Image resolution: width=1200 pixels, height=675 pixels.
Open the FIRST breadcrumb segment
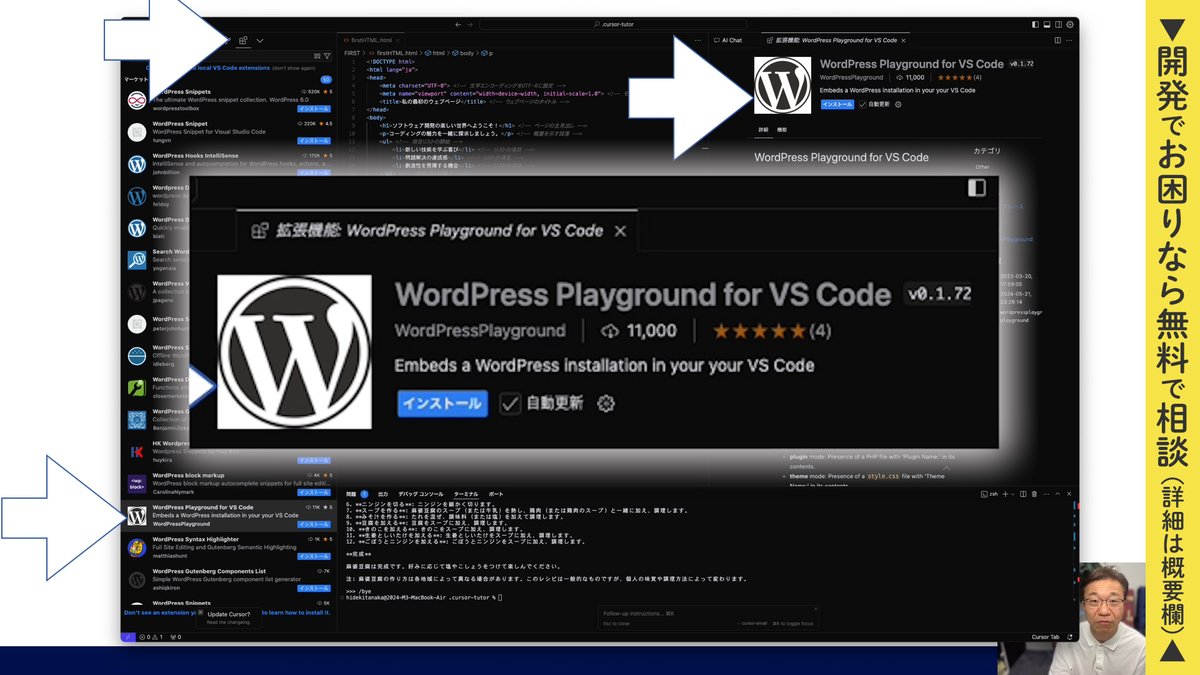[x=352, y=51]
